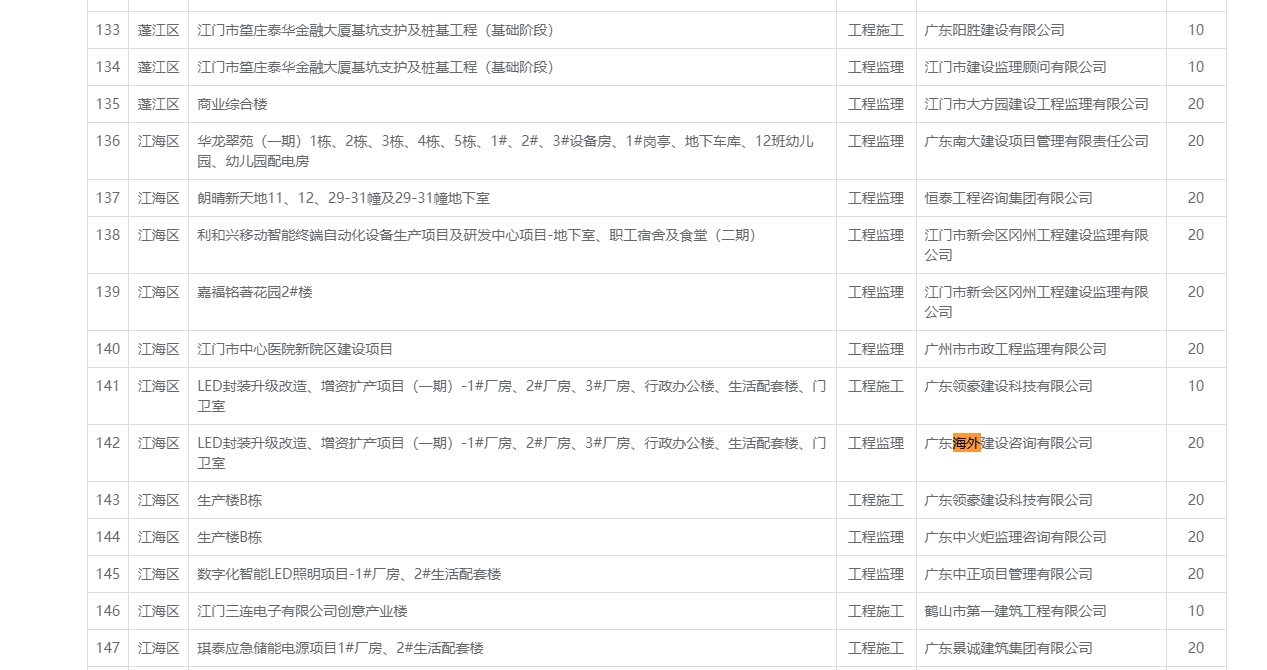The width and height of the screenshot is (1267, 670).
Task: Select row number 138
Action: point(108,235)
